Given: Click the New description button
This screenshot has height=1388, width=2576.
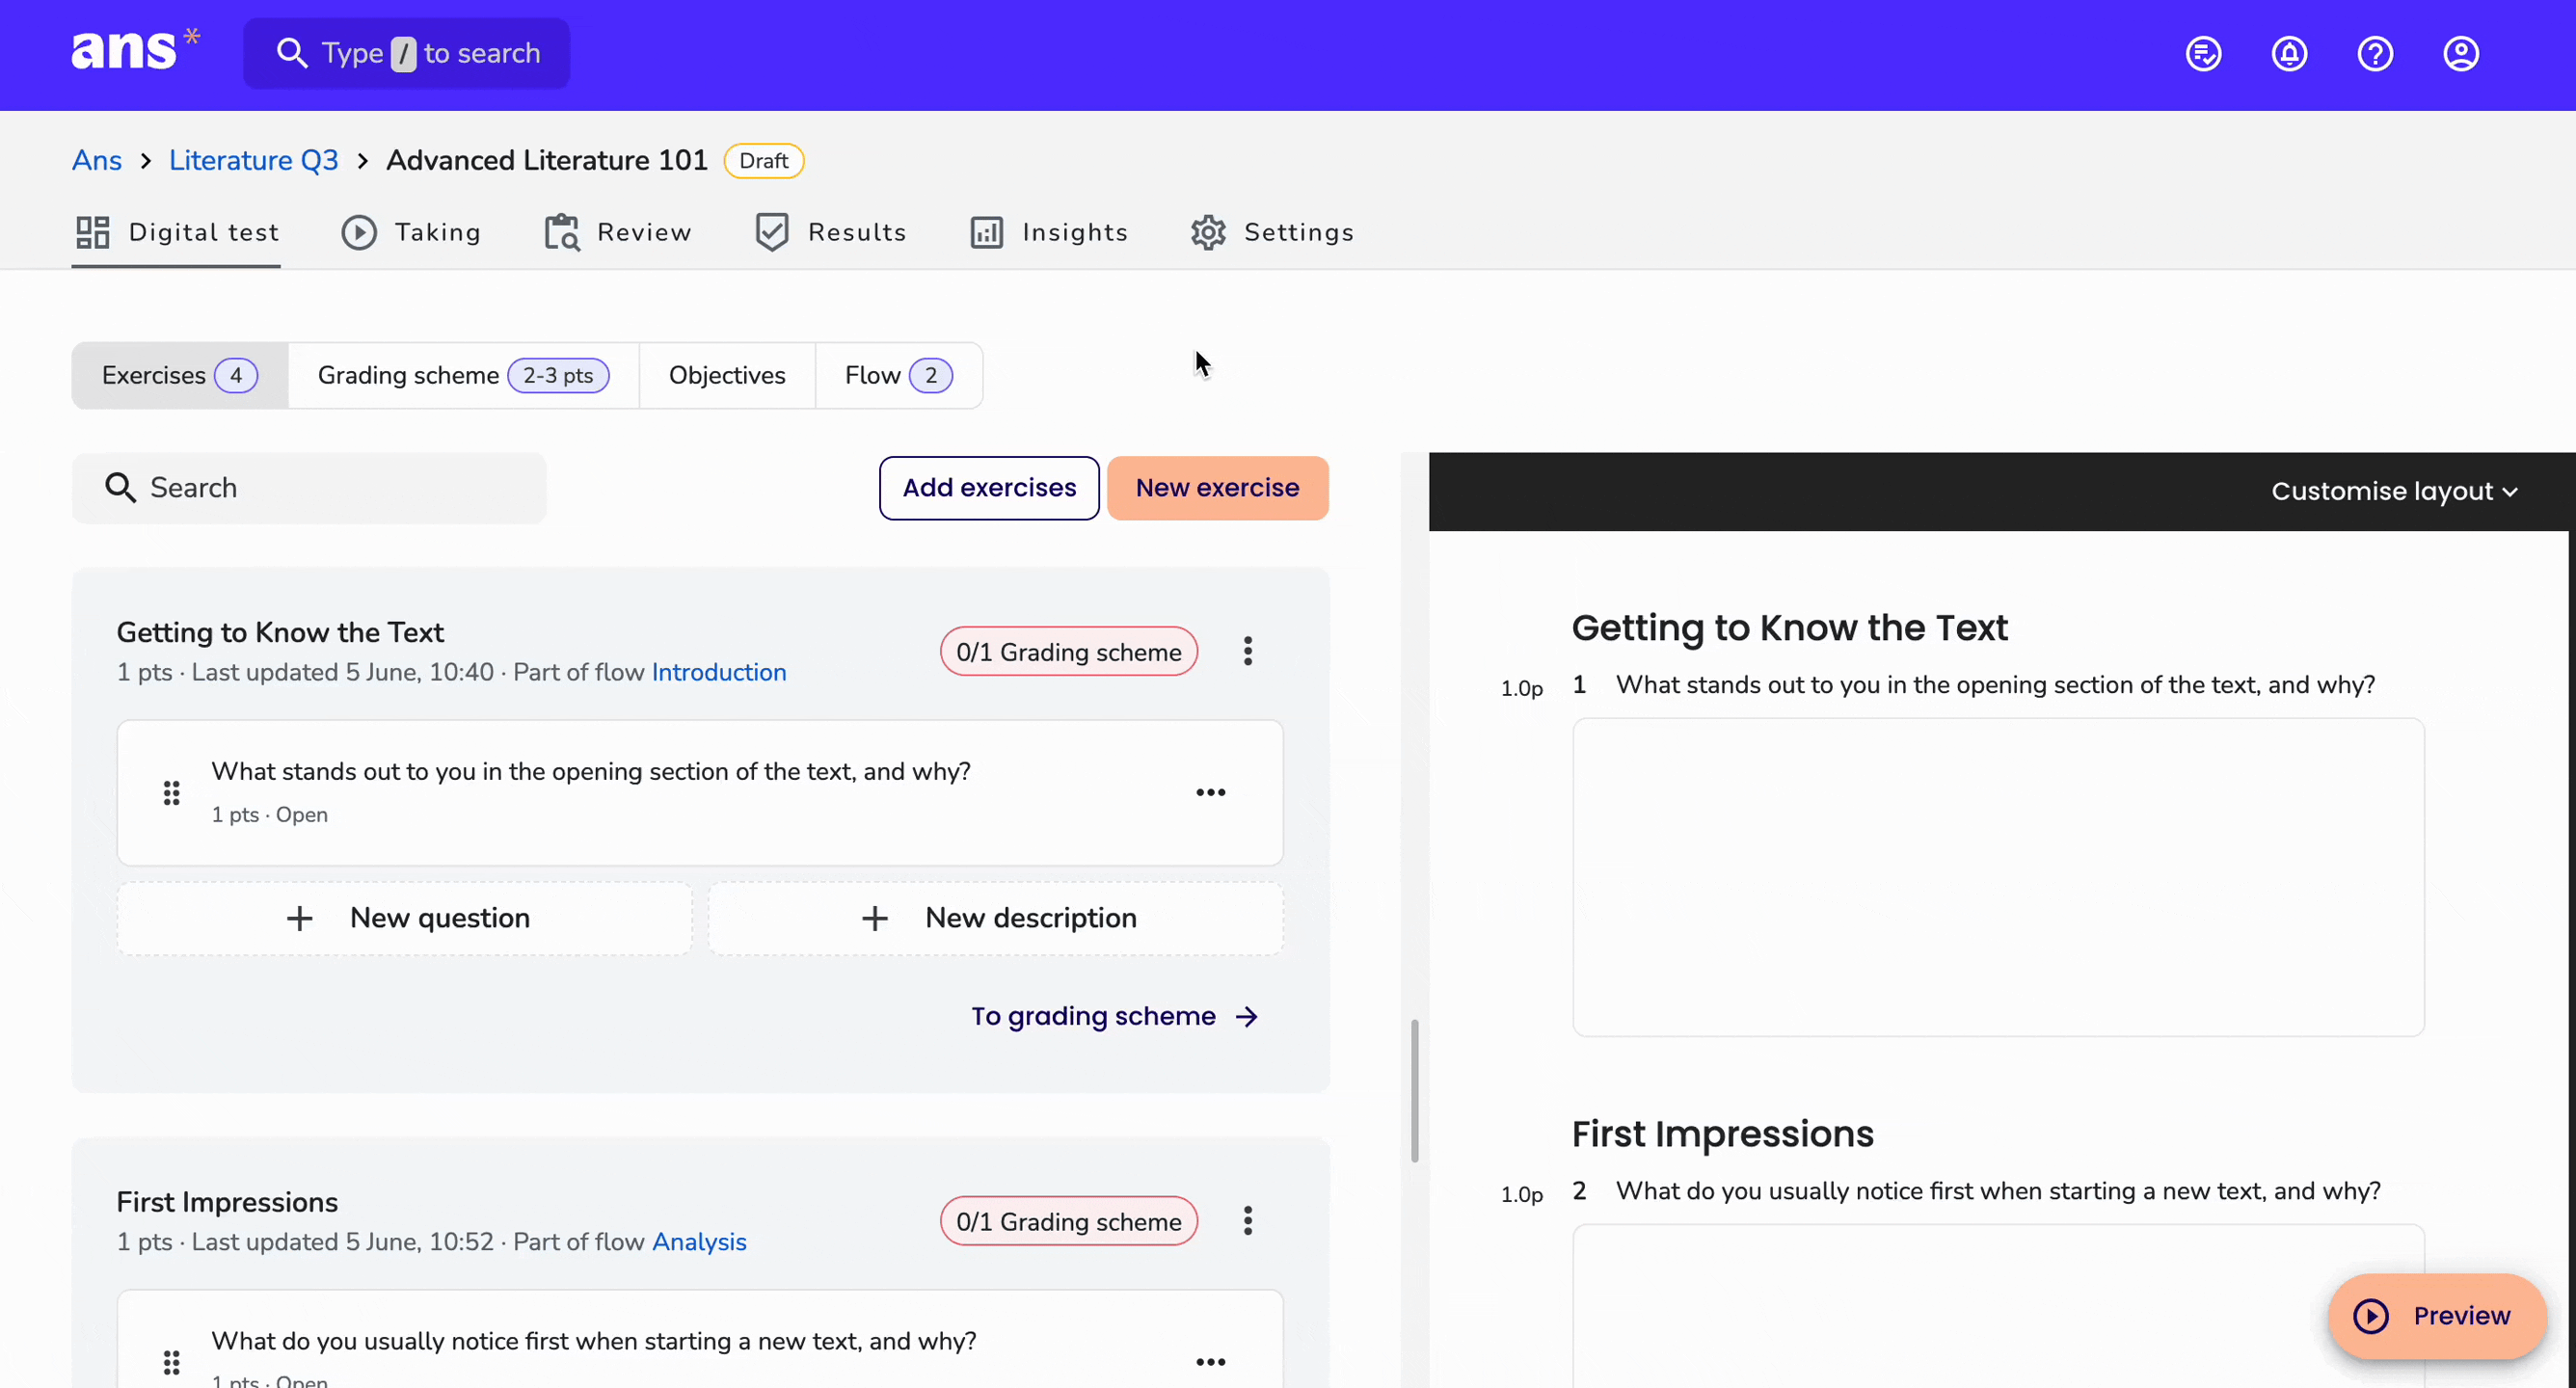Looking at the screenshot, I should click(x=996, y=919).
